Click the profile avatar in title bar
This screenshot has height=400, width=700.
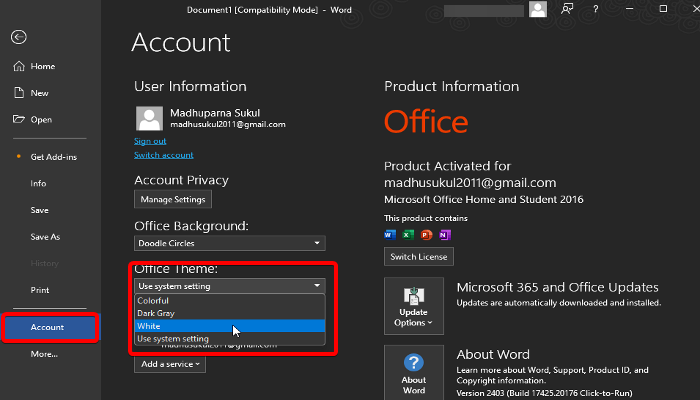point(539,9)
